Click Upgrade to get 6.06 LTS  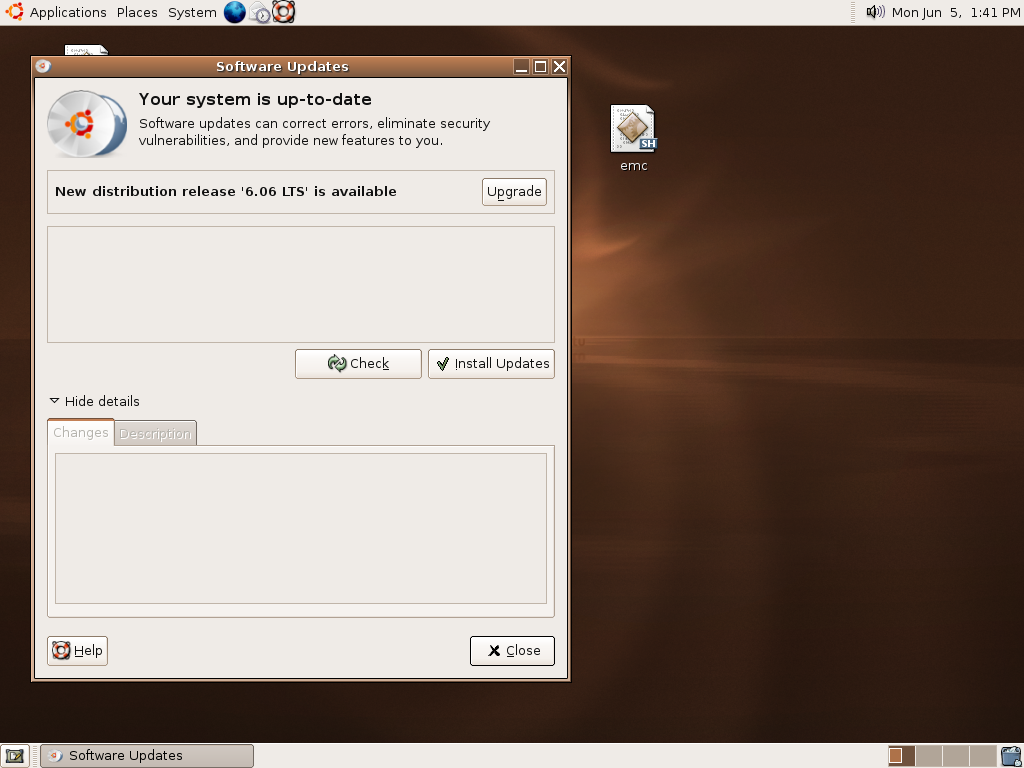click(514, 191)
